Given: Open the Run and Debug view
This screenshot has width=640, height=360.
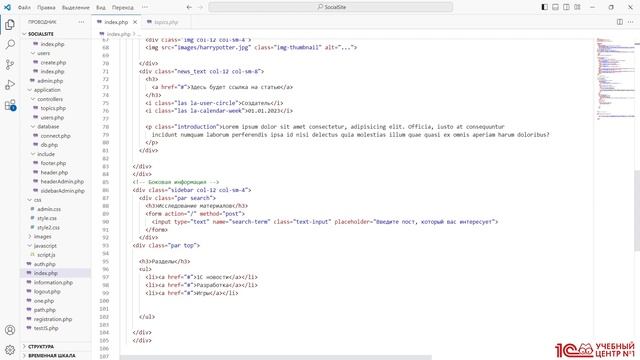Looking at the screenshot, I should click(x=10, y=84).
